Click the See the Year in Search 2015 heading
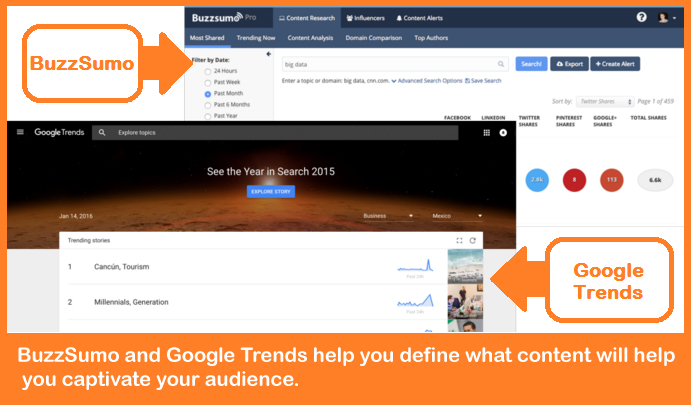Screen dimensions: 691x405 tap(271, 171)
